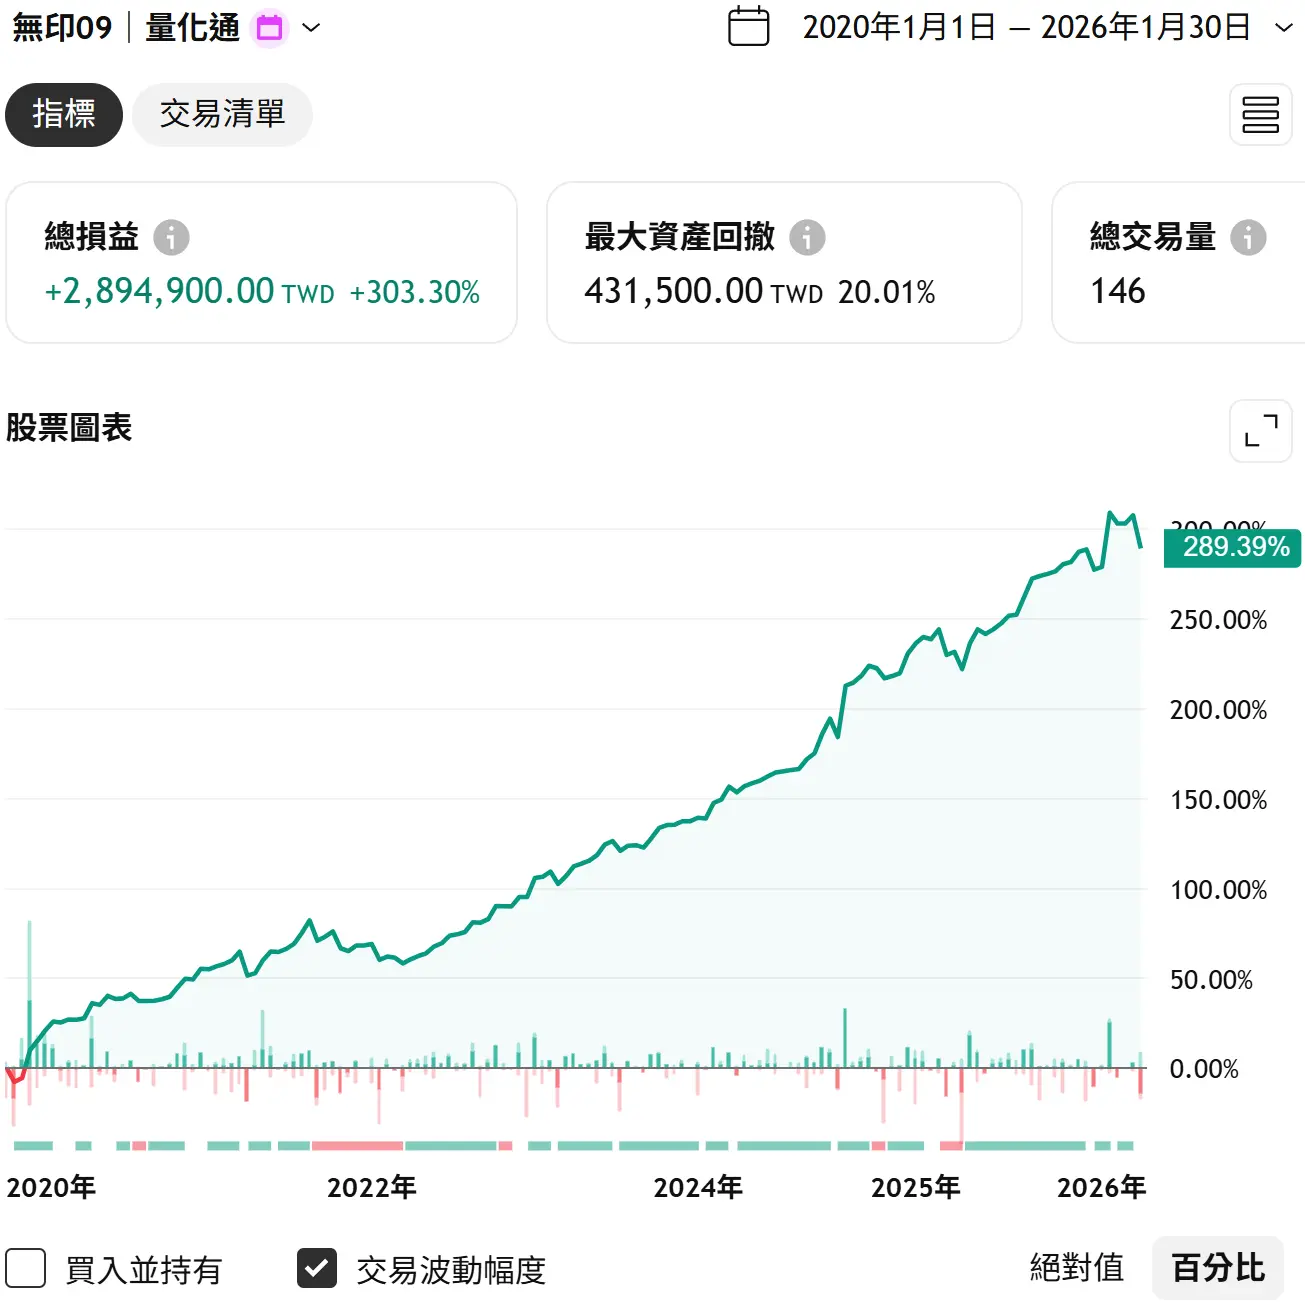Click the 2024年 marker on time axis
This screenshot has height=1302, width=1305.
[698, 1187]
